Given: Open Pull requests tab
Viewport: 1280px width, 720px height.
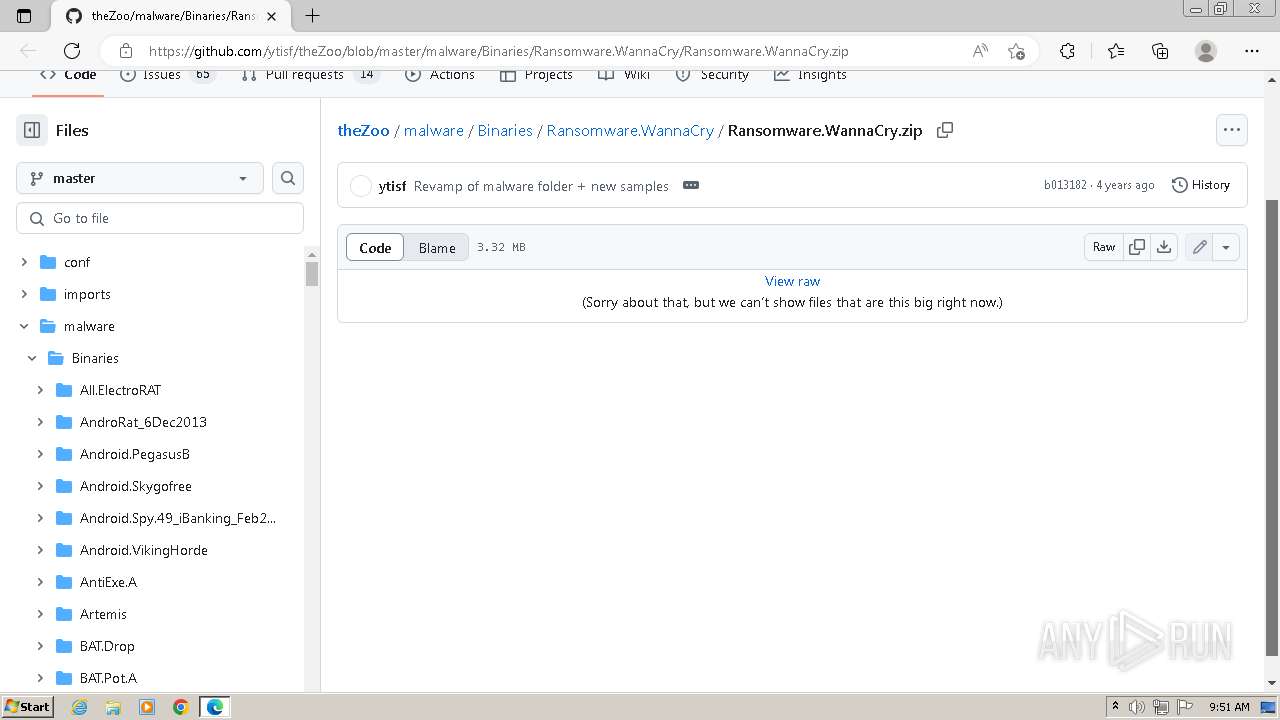Looking at the screenshot, I should [310, 75].
